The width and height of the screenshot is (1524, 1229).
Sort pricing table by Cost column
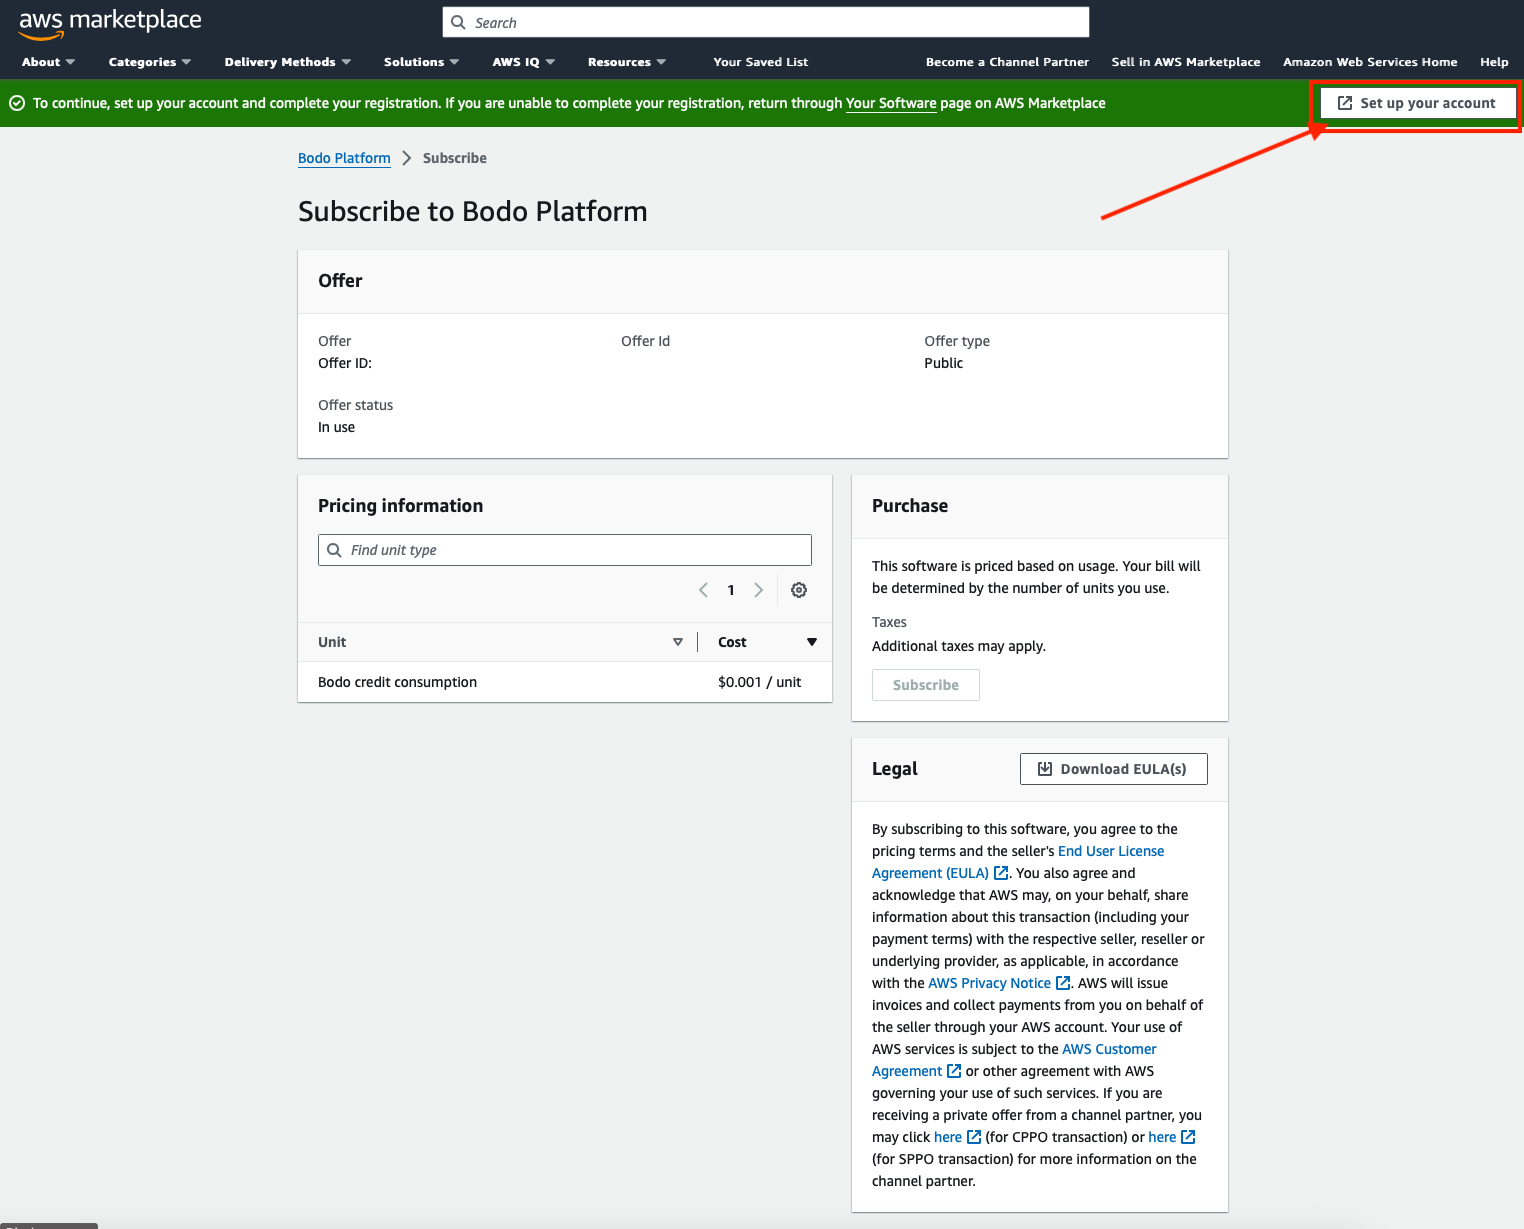coord(811,642)
